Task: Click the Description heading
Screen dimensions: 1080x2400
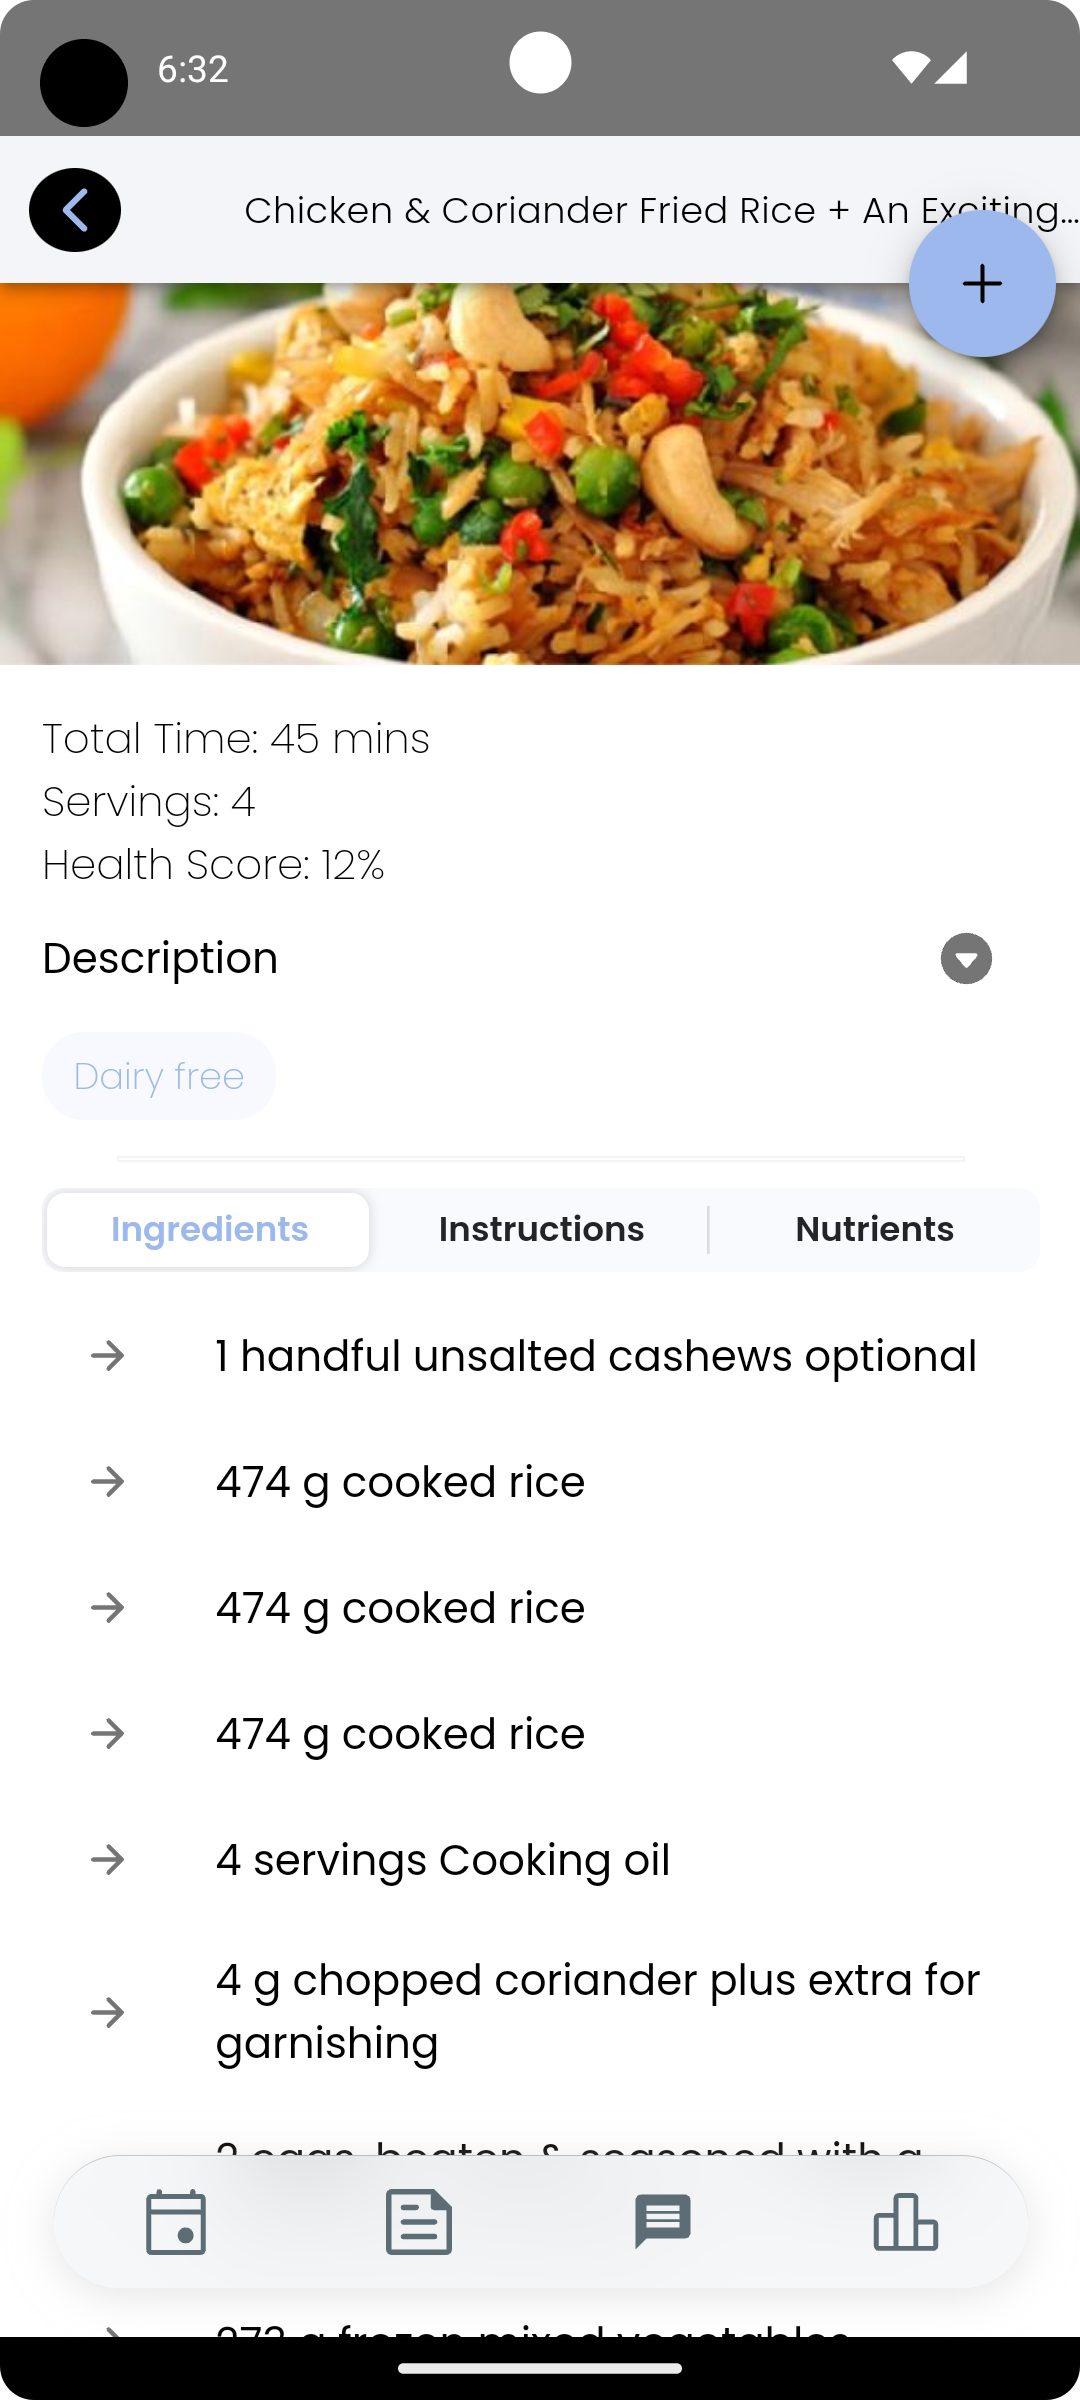Action: [x=160, y=958]
